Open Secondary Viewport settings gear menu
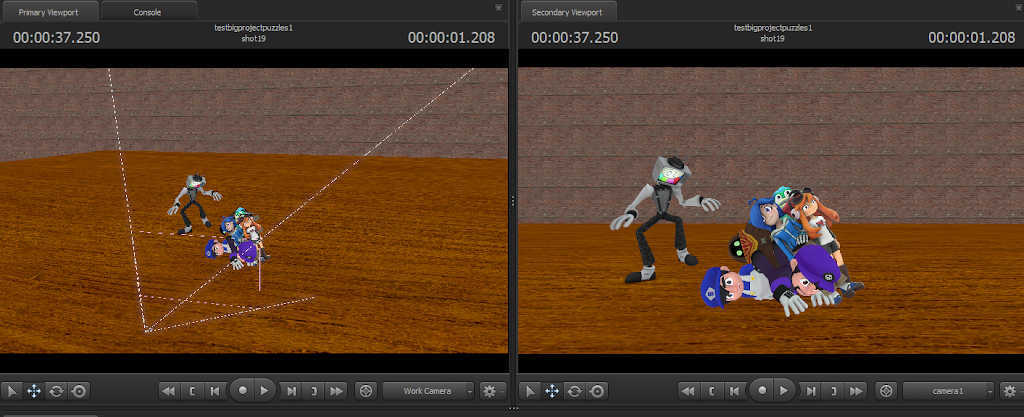 point(1011,391)
